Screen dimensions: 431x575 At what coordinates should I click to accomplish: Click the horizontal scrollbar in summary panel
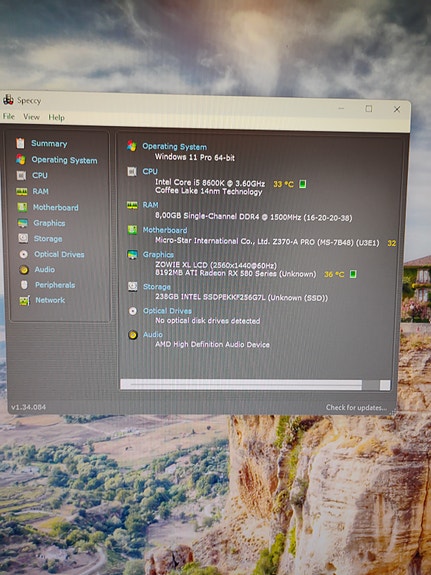tap(255, 385)
